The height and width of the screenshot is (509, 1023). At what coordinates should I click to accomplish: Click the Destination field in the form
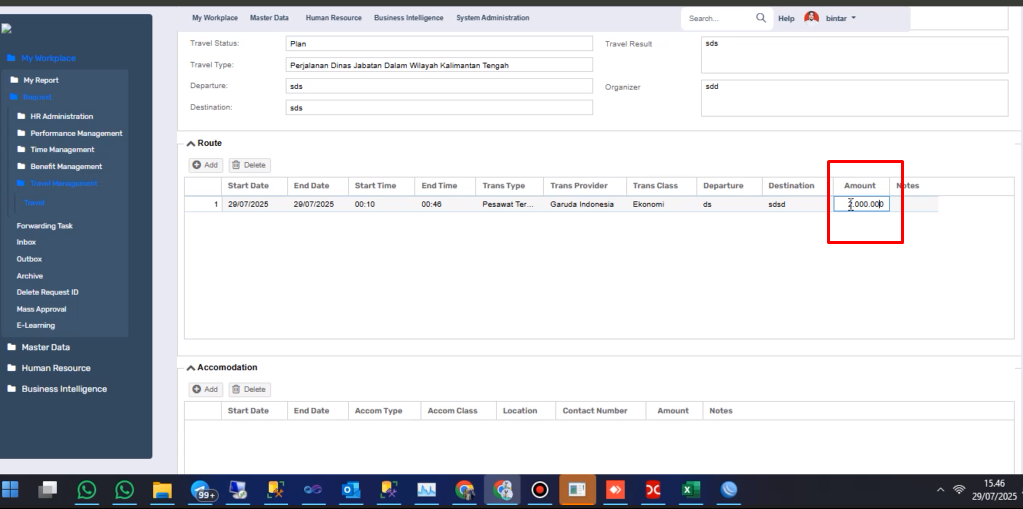439,108
